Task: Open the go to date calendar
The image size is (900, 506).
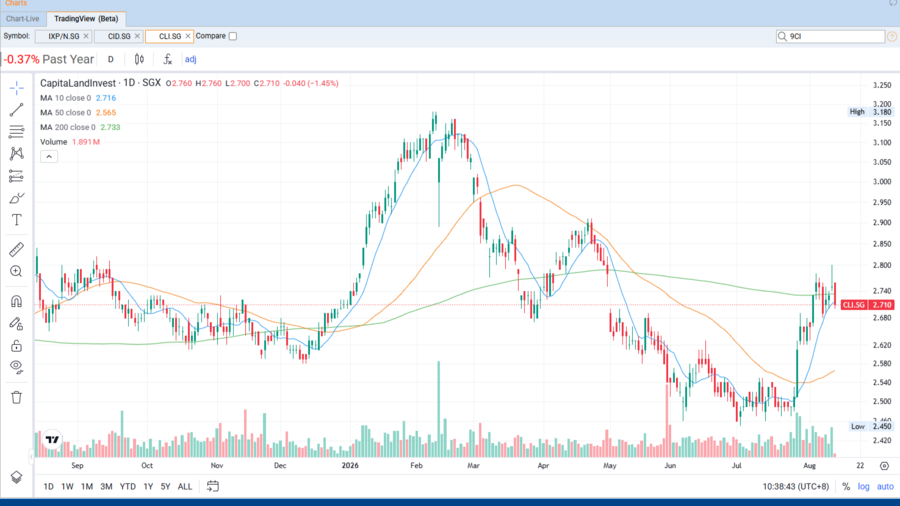Action: (213, 486)
